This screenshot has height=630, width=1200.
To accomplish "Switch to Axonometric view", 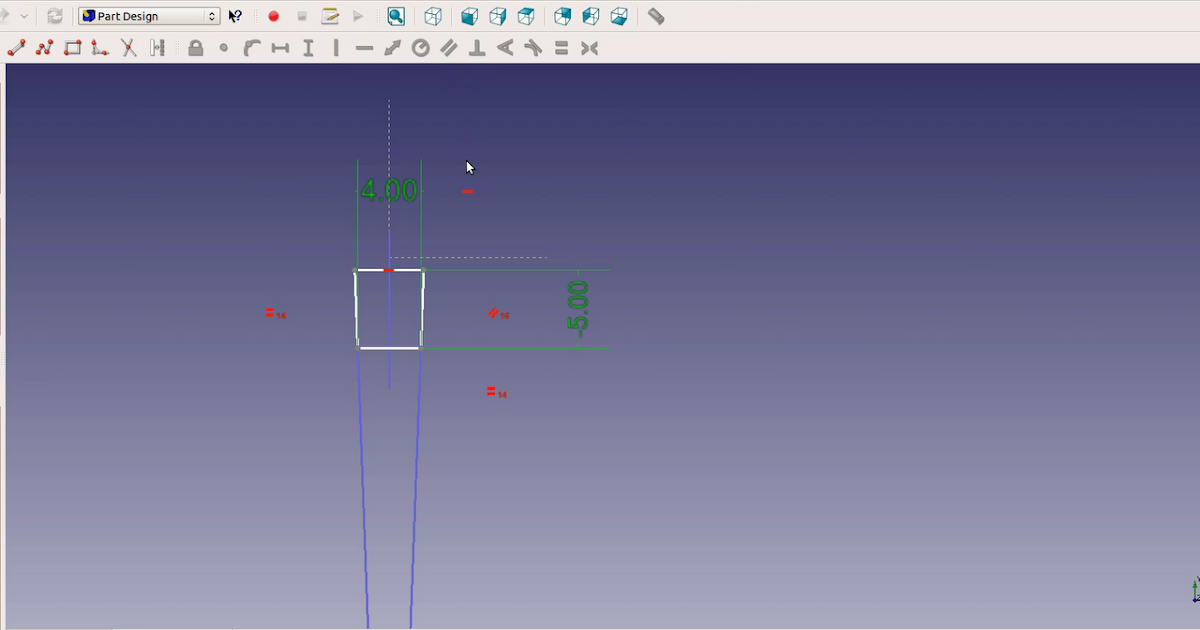I will (x=431, y=16).
